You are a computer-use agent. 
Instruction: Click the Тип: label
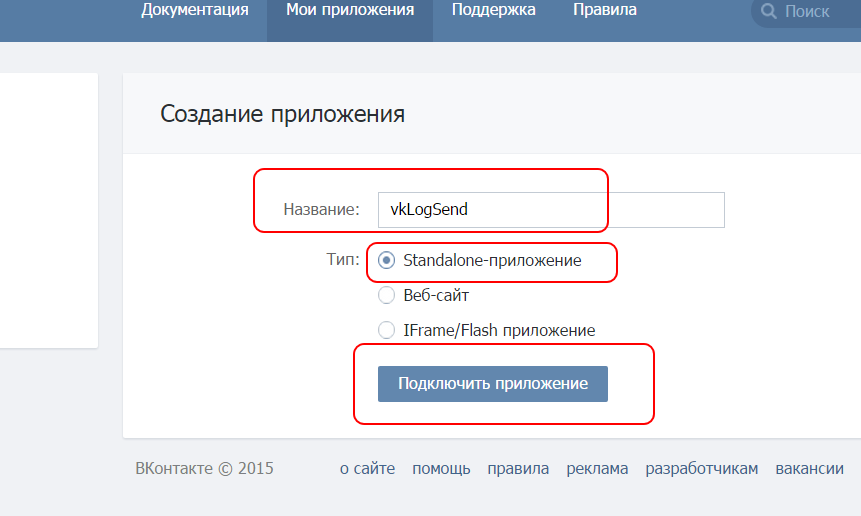point(343,259)
